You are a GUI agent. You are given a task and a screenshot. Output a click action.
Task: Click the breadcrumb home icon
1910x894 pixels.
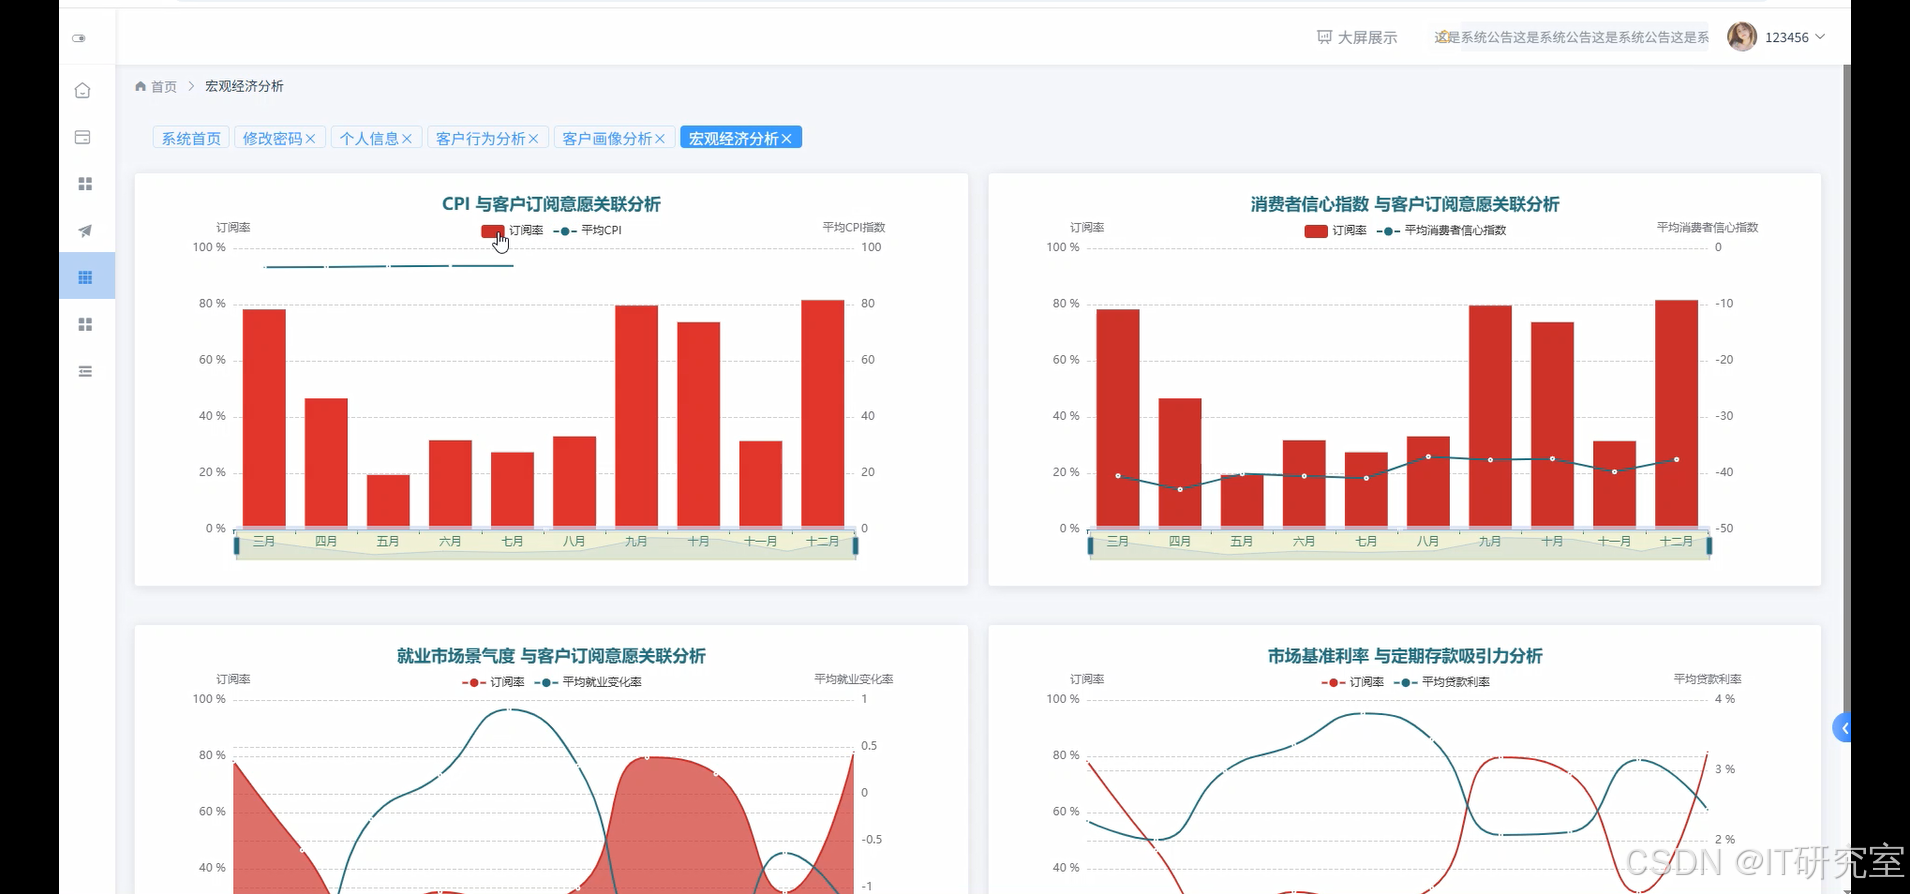coord(141,86)
